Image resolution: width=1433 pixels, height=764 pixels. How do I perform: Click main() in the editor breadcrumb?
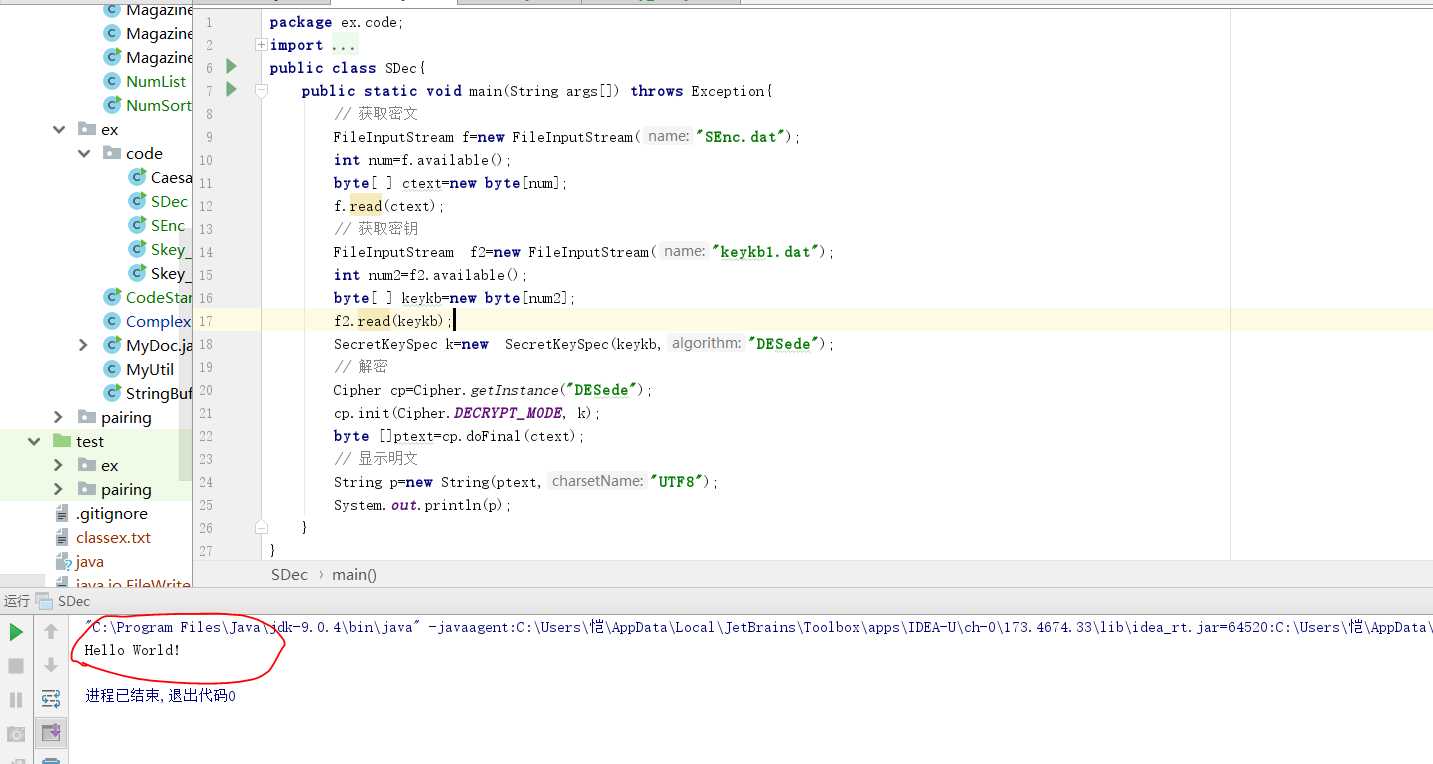(355, 574)
